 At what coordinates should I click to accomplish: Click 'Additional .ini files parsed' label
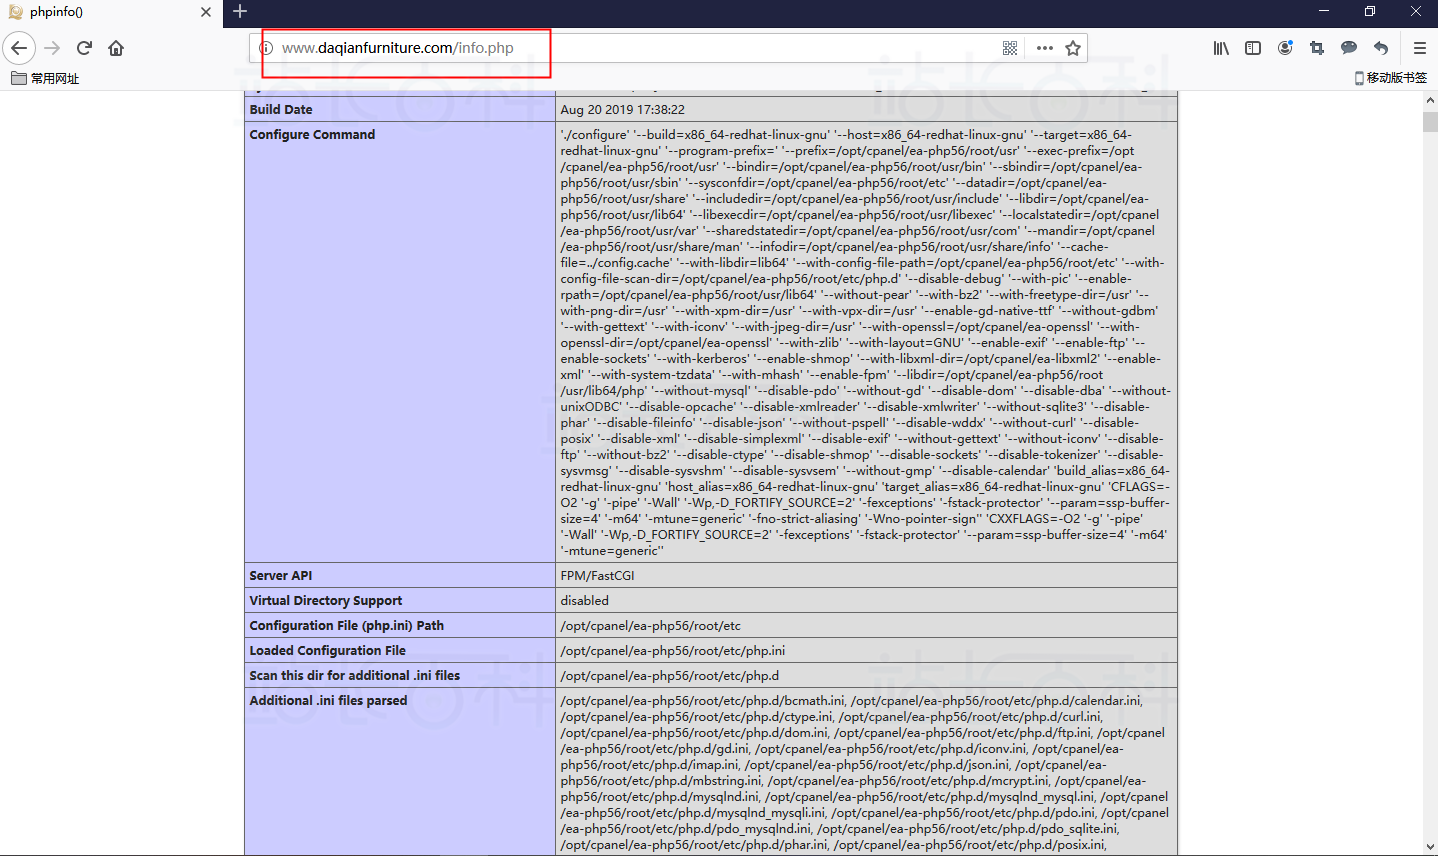point(328,701)
